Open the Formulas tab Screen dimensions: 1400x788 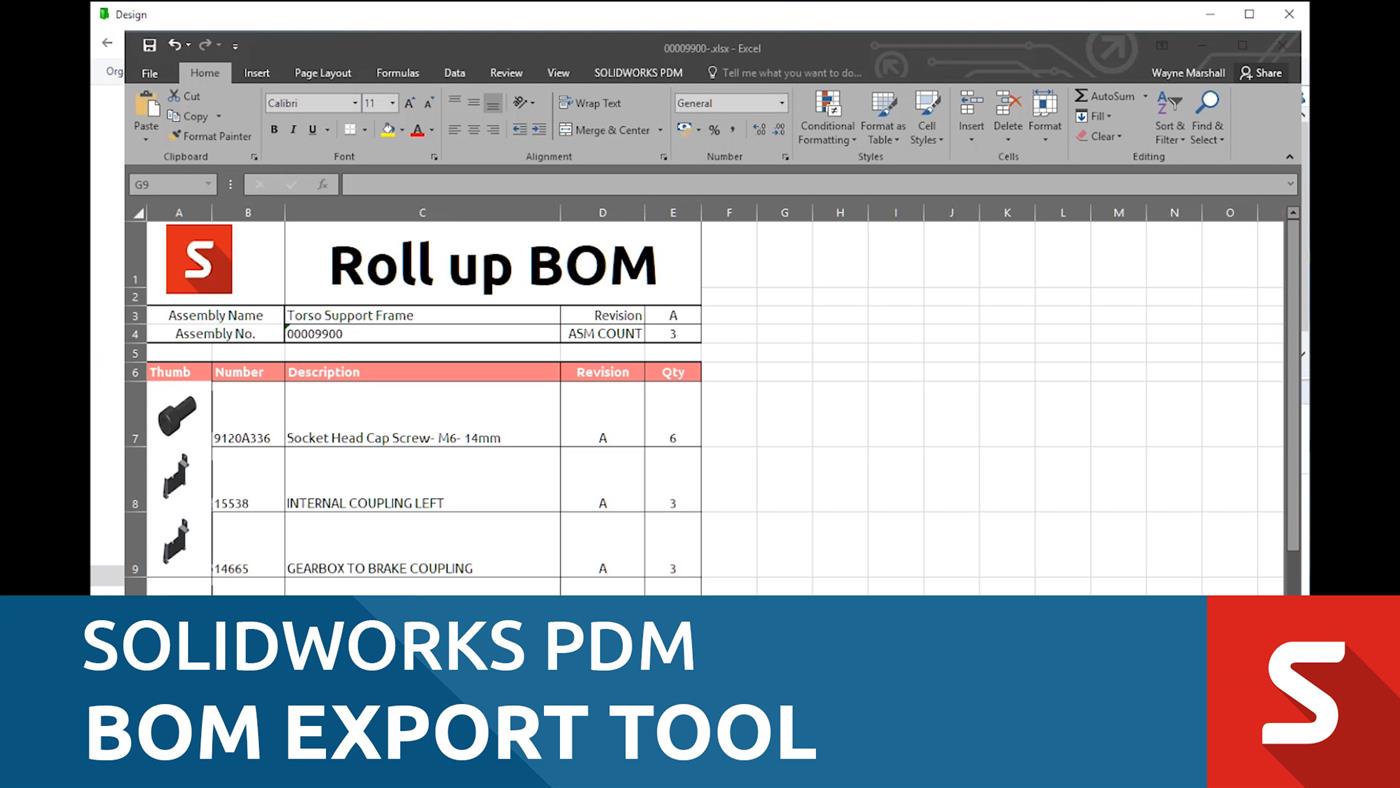click(x=397, y=72)
